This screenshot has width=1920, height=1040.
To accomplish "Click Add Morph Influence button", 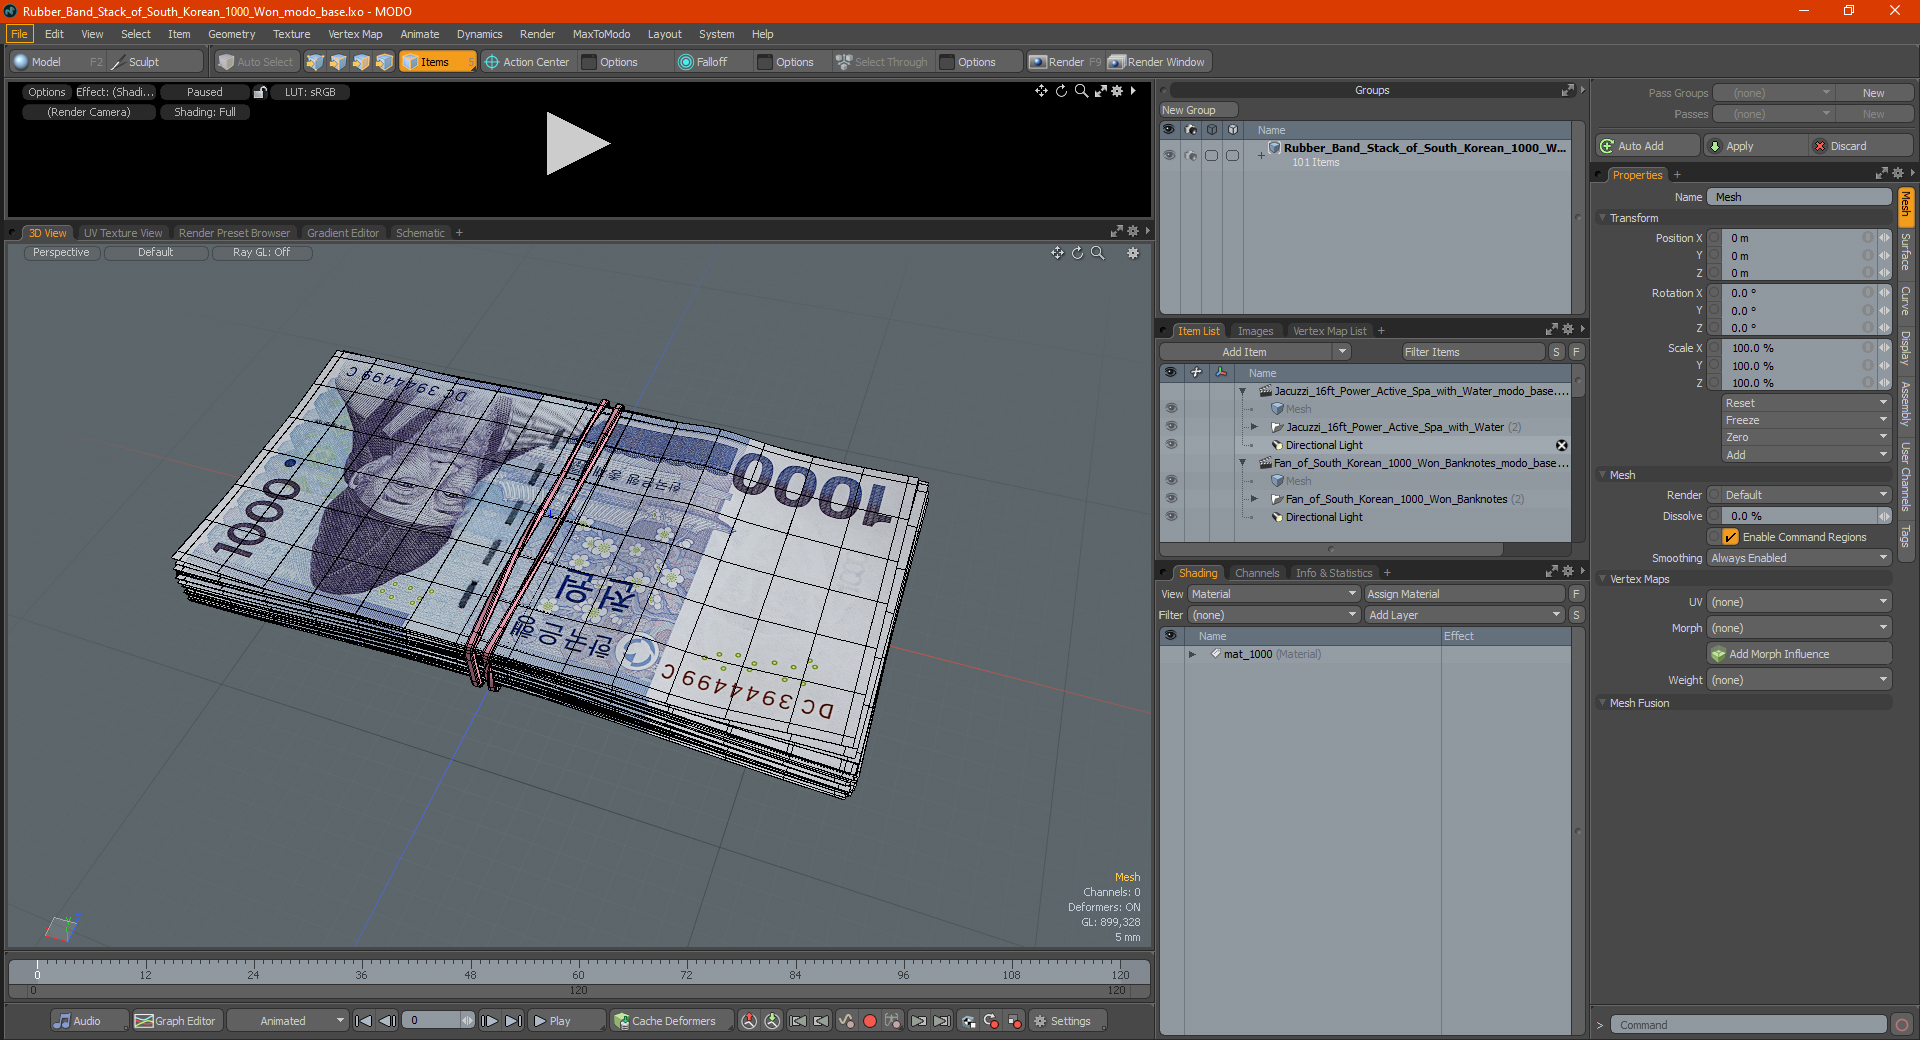I will 1799,654.
